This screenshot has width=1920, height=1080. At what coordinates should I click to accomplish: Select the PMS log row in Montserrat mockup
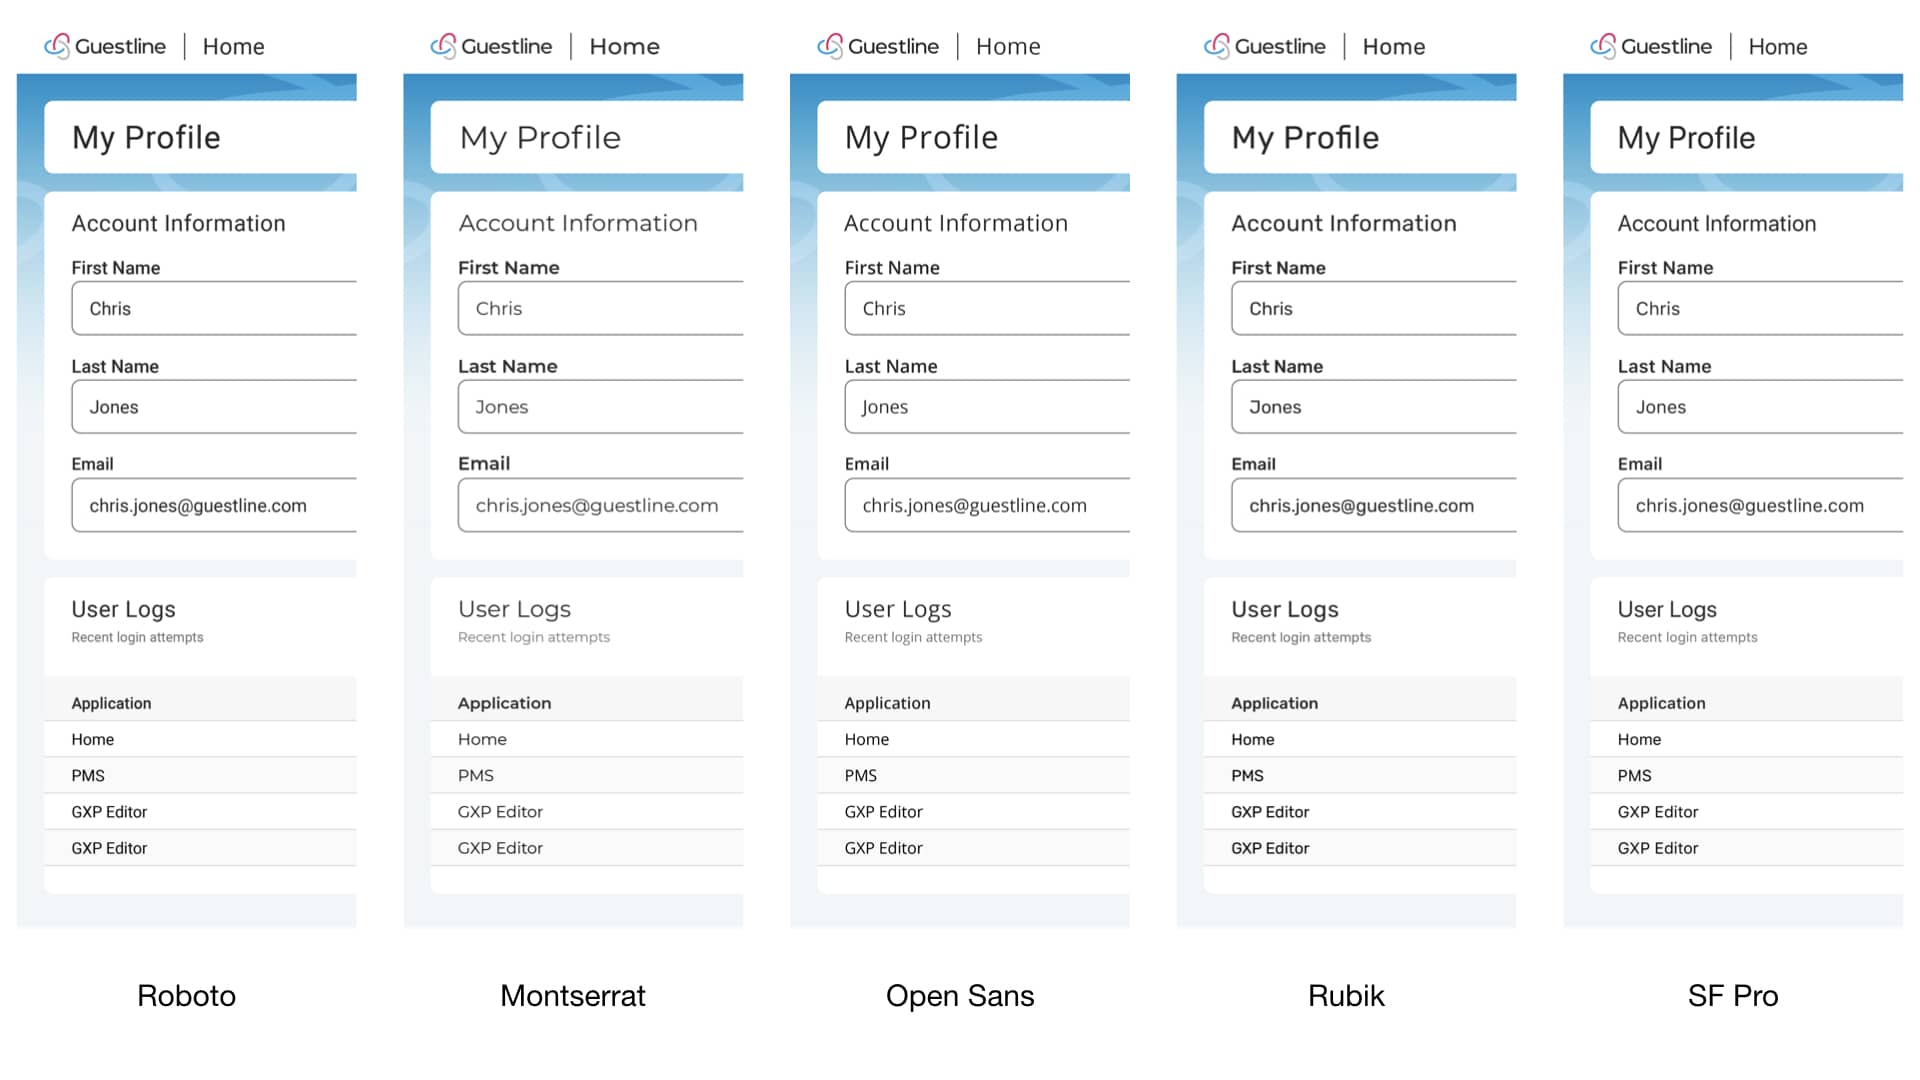(587, 775)
